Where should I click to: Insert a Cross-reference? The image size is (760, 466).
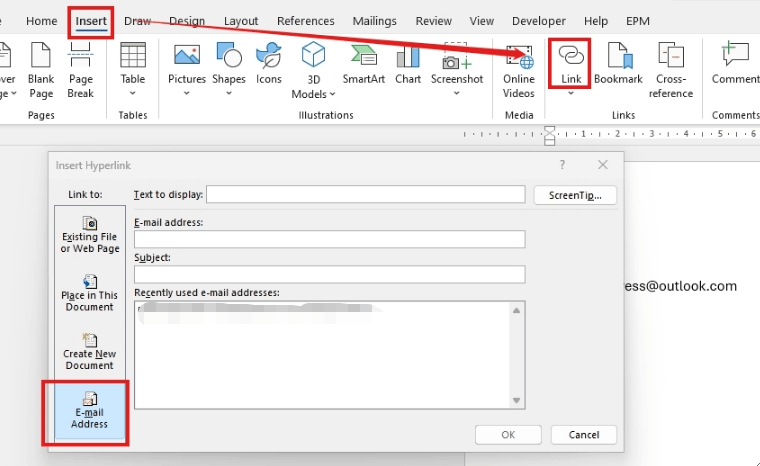click(671, 70)
